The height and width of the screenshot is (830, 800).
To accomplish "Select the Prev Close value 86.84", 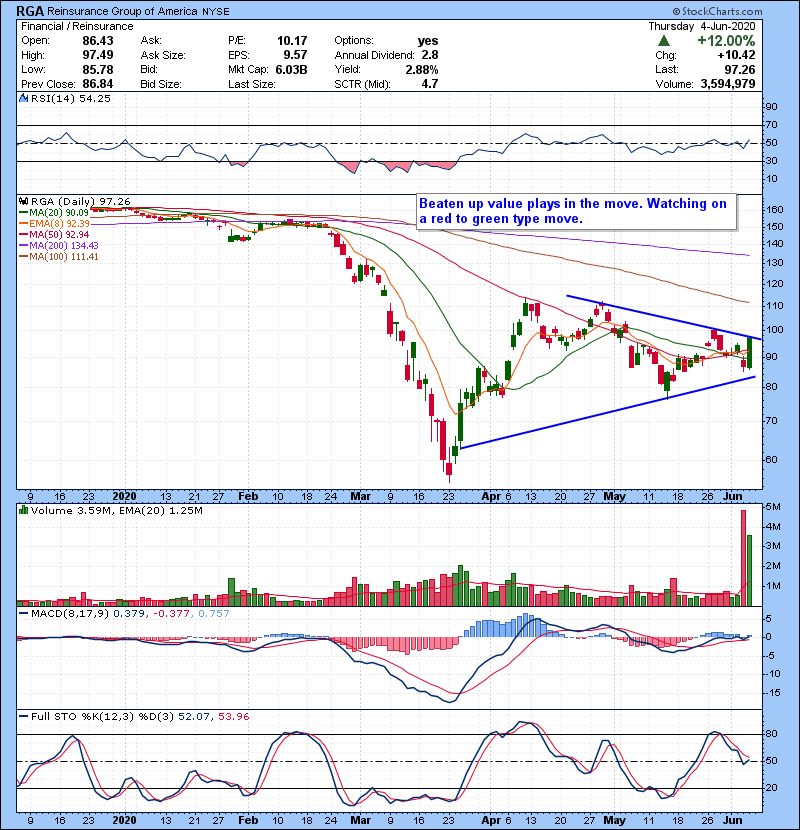I will pos(98,84).
